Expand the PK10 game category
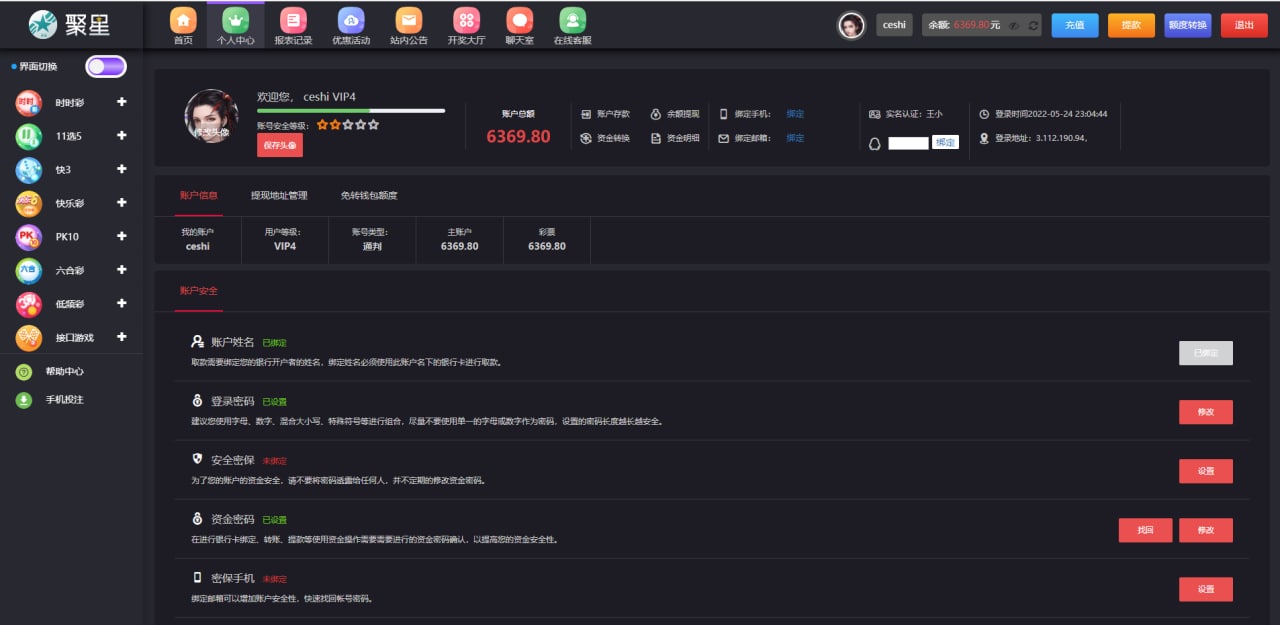The height and width of the screenshot is (625, 1280). point(121,236)
